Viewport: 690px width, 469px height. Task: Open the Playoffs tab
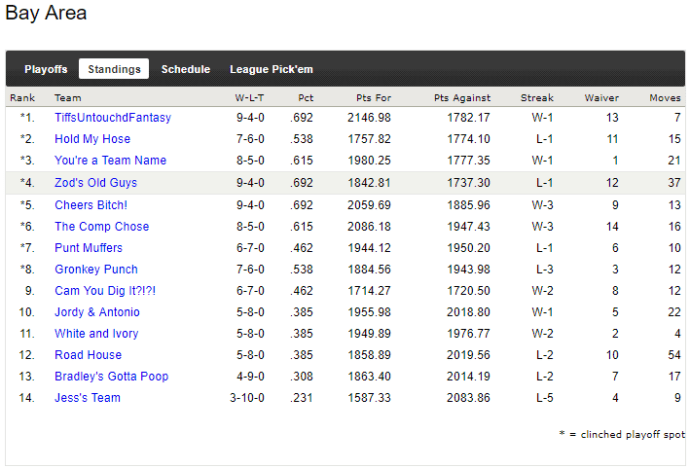coord(46,69)
